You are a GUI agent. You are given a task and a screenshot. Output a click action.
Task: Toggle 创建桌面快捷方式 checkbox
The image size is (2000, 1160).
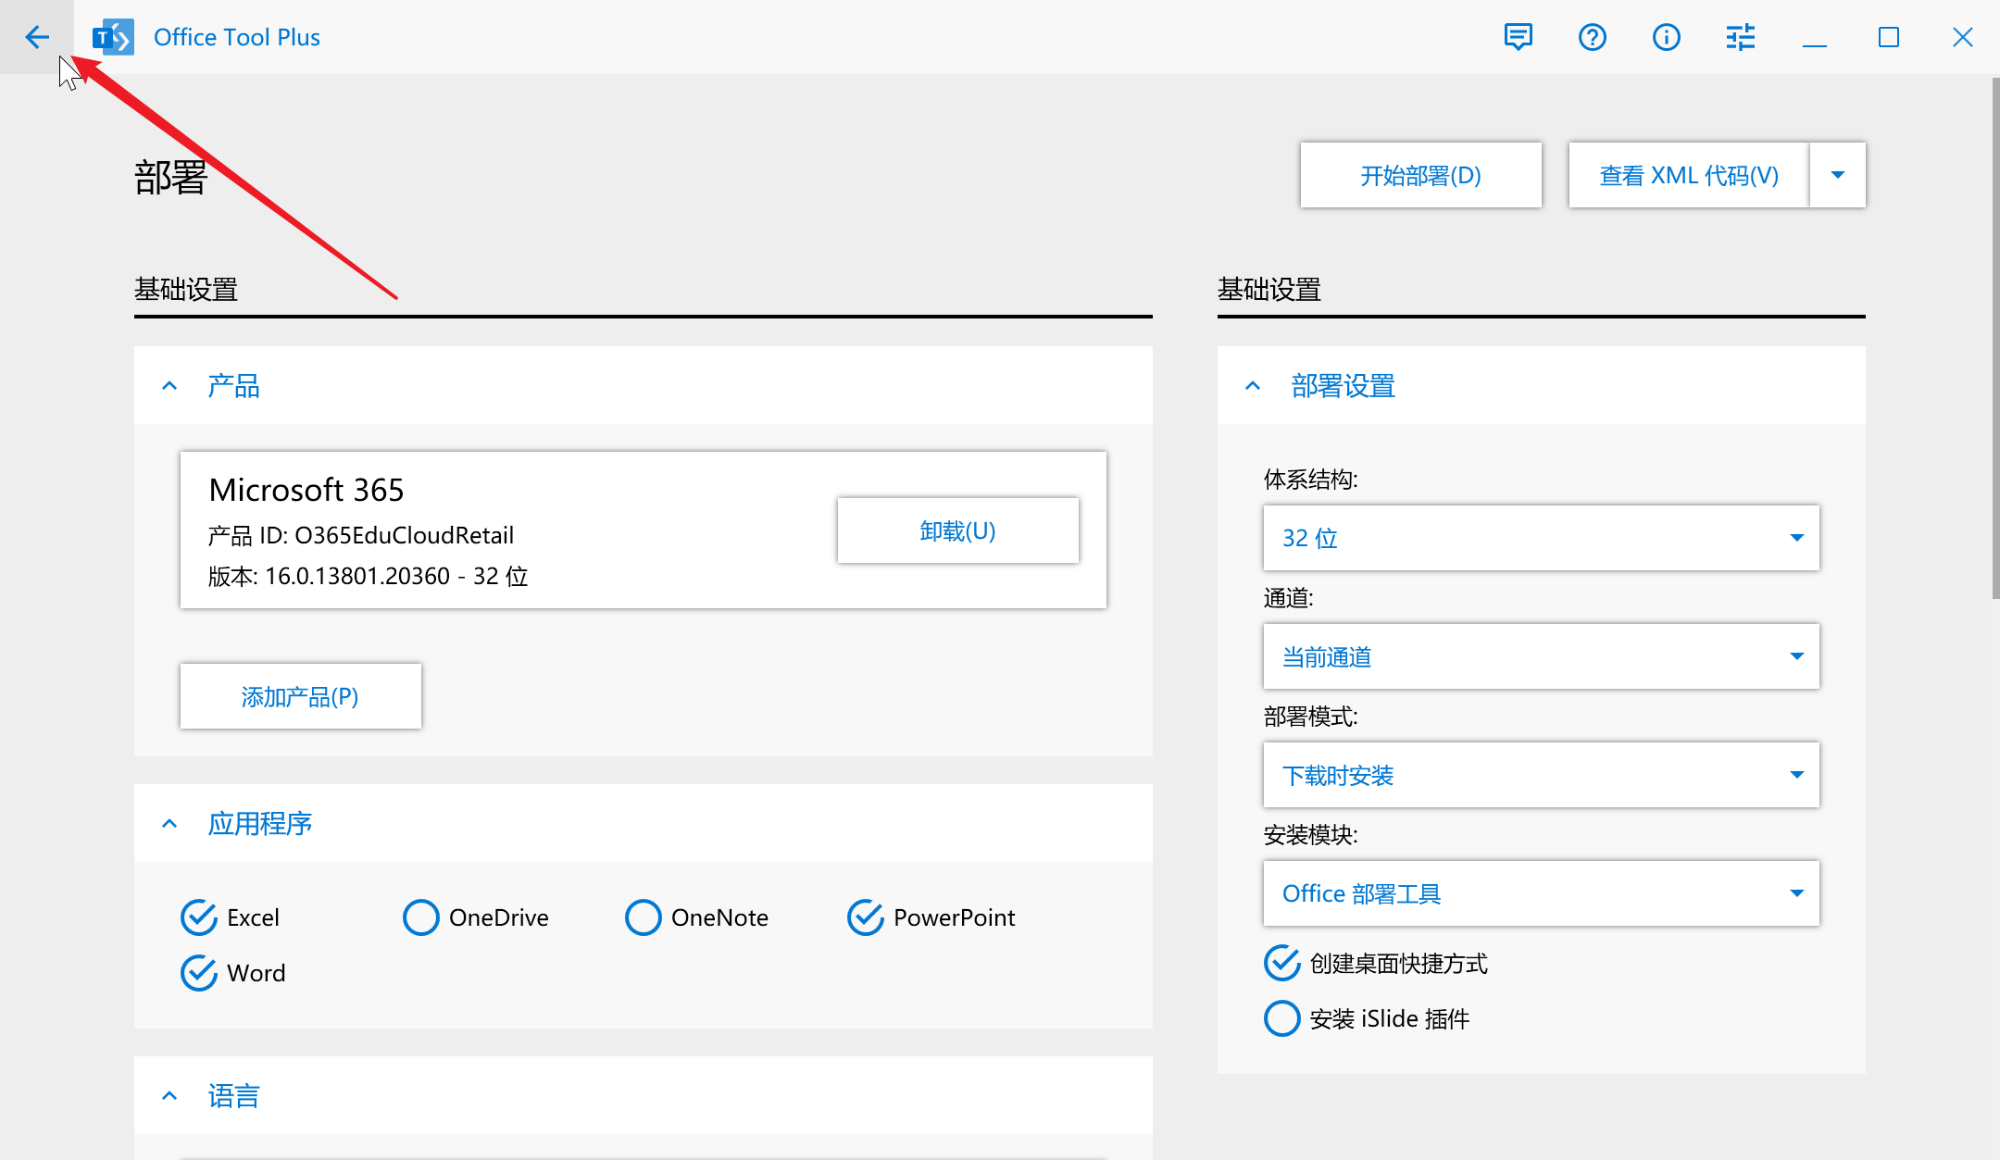click(x=1282, y=963)
